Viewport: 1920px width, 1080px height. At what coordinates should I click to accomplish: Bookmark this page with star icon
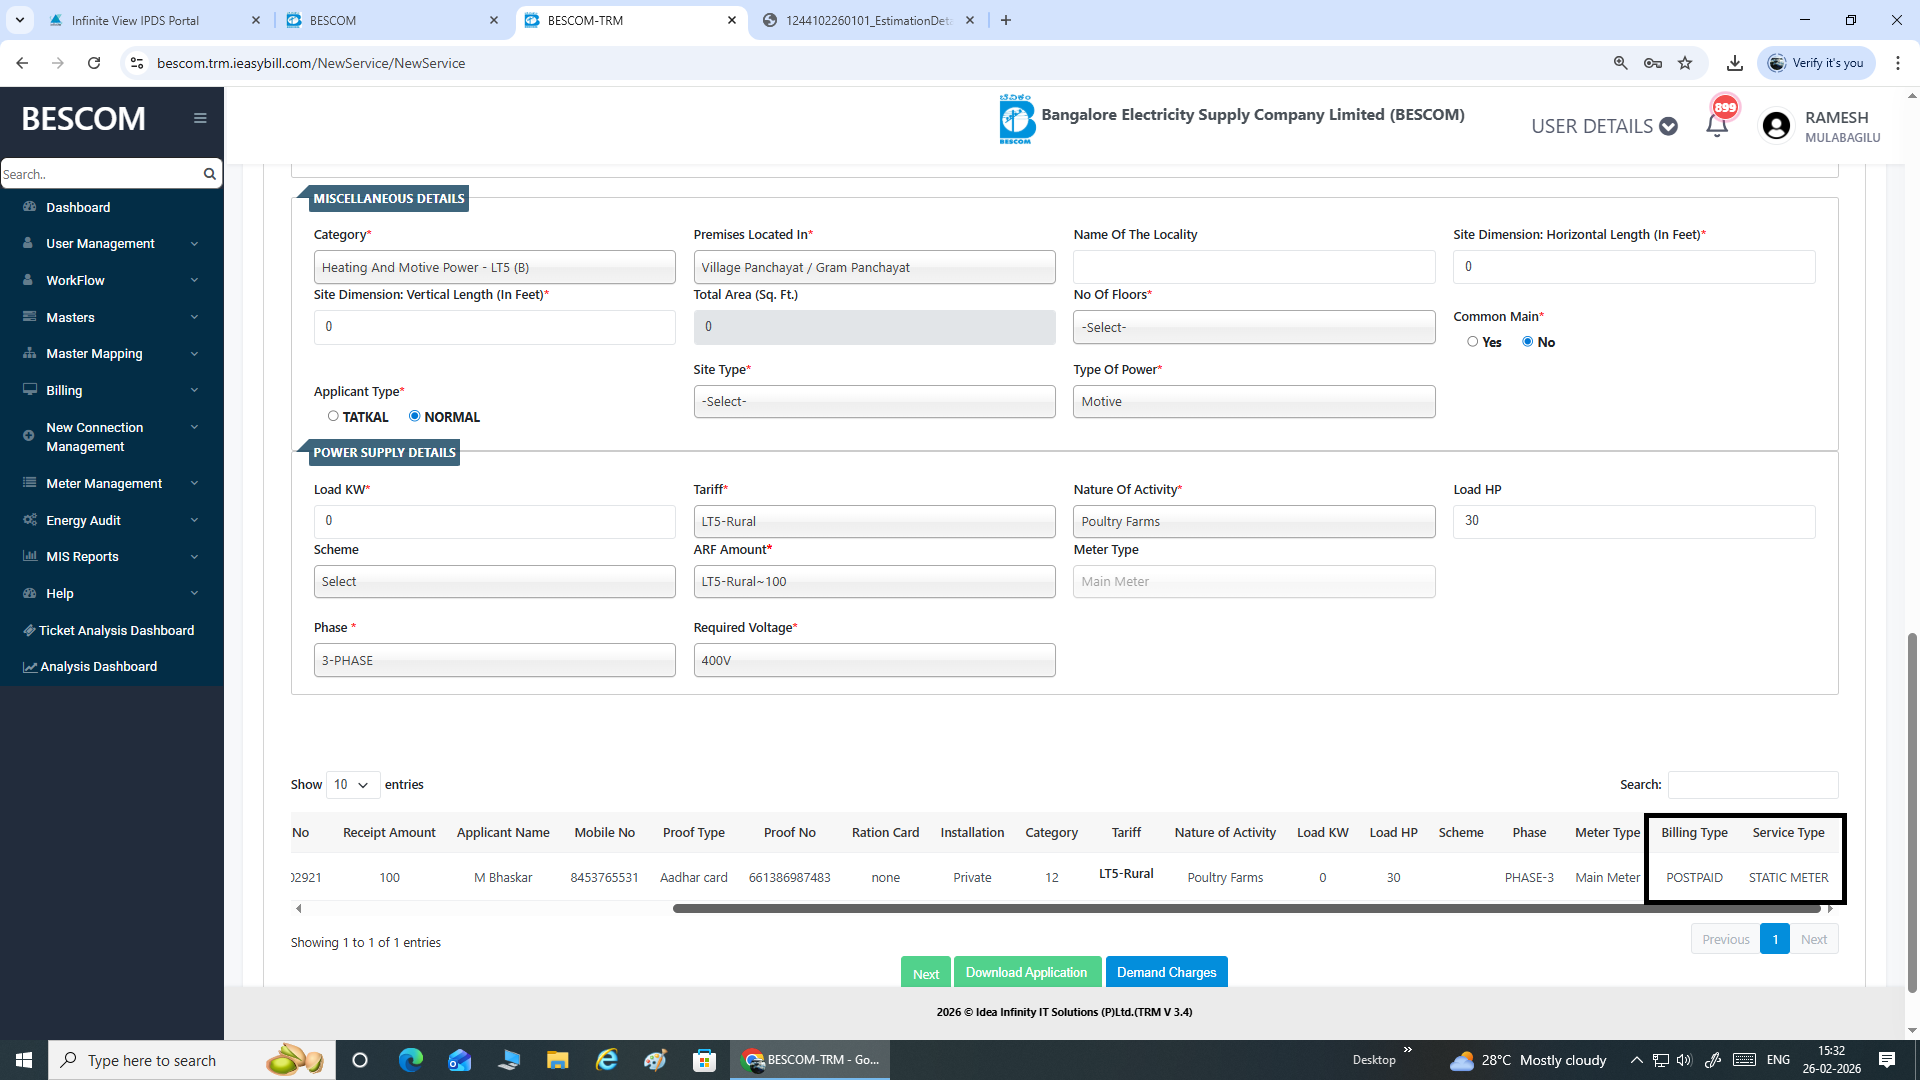pos(1685,63)
